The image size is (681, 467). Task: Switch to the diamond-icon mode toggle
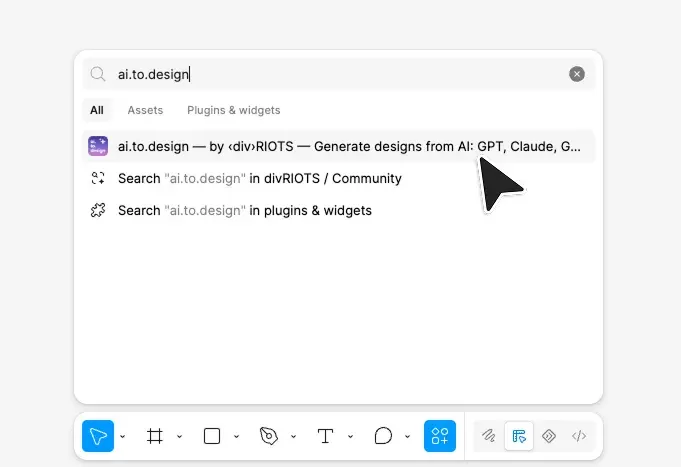[549, 436]
